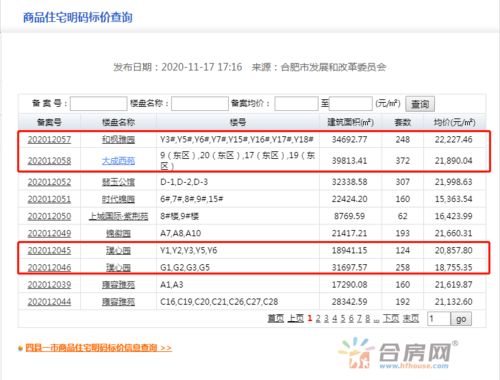The image size is (500, 380).
Task: Select price cell 18,755.35
Action: coord(454,267)
